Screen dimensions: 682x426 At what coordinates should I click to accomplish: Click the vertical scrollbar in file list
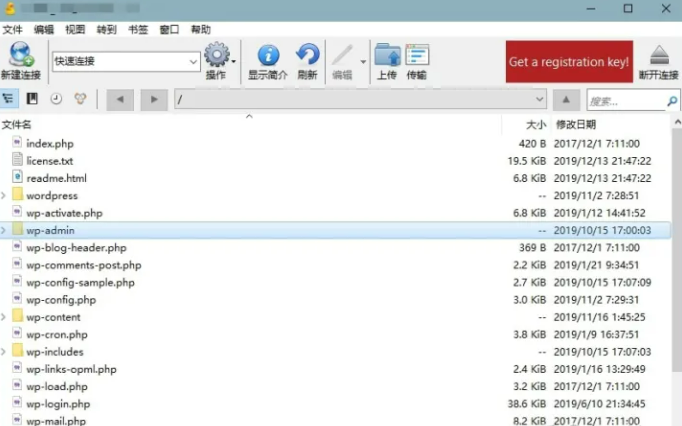[x=677, y=250]
